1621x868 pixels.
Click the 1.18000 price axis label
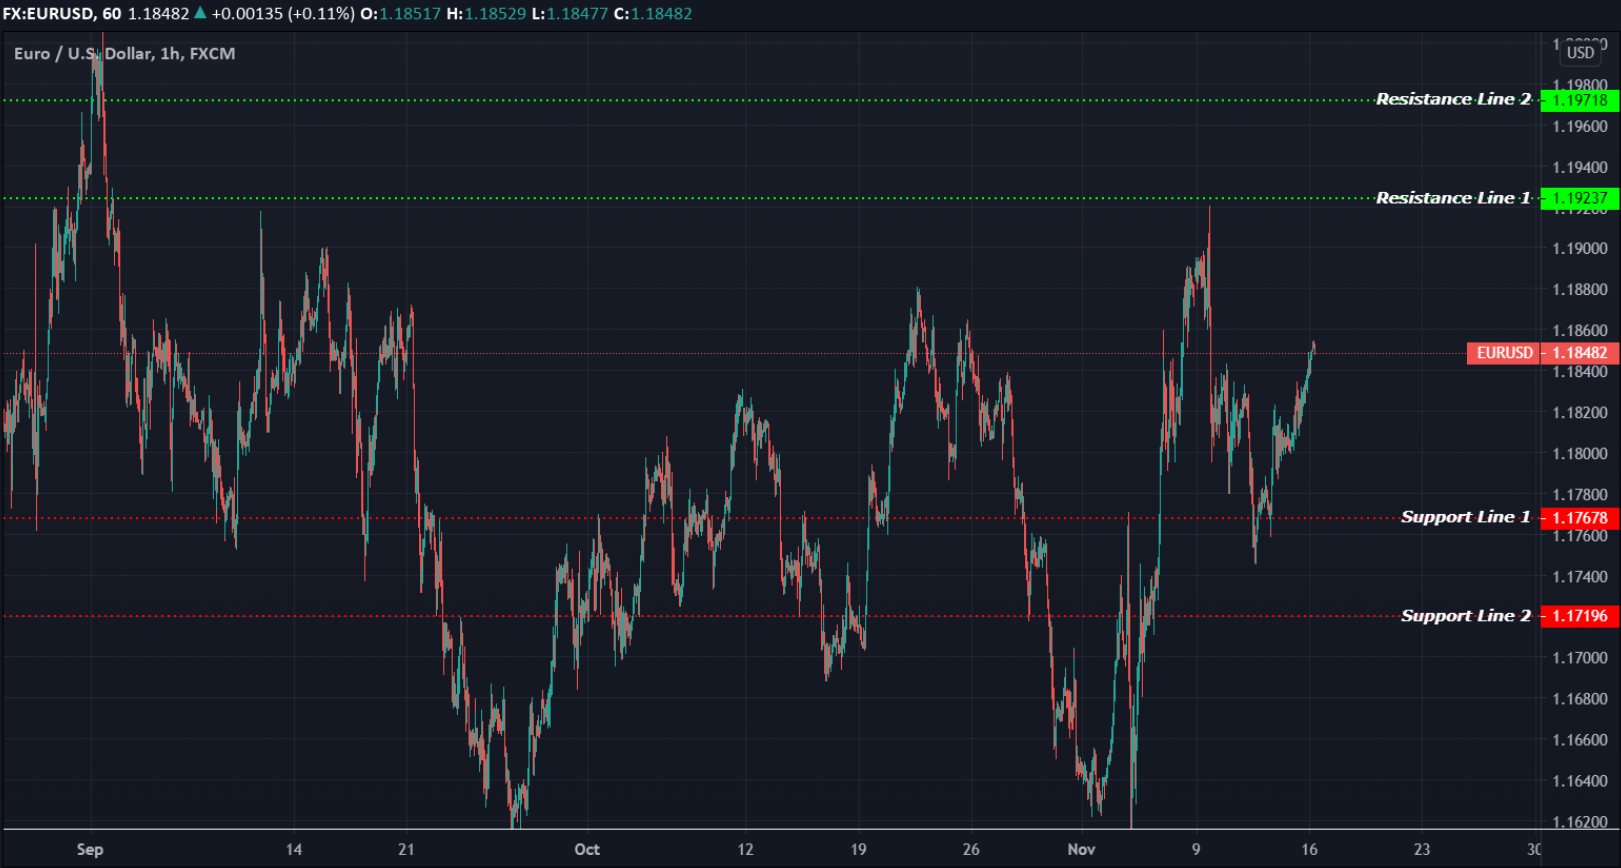click(1580, 454)
